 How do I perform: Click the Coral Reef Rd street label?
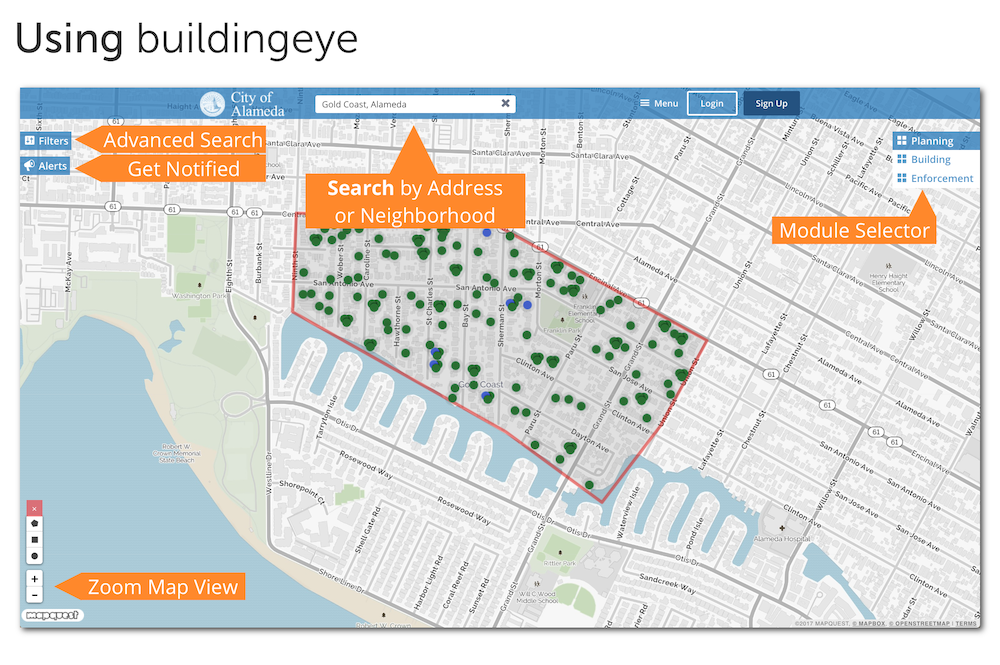(x=455, y=584)
